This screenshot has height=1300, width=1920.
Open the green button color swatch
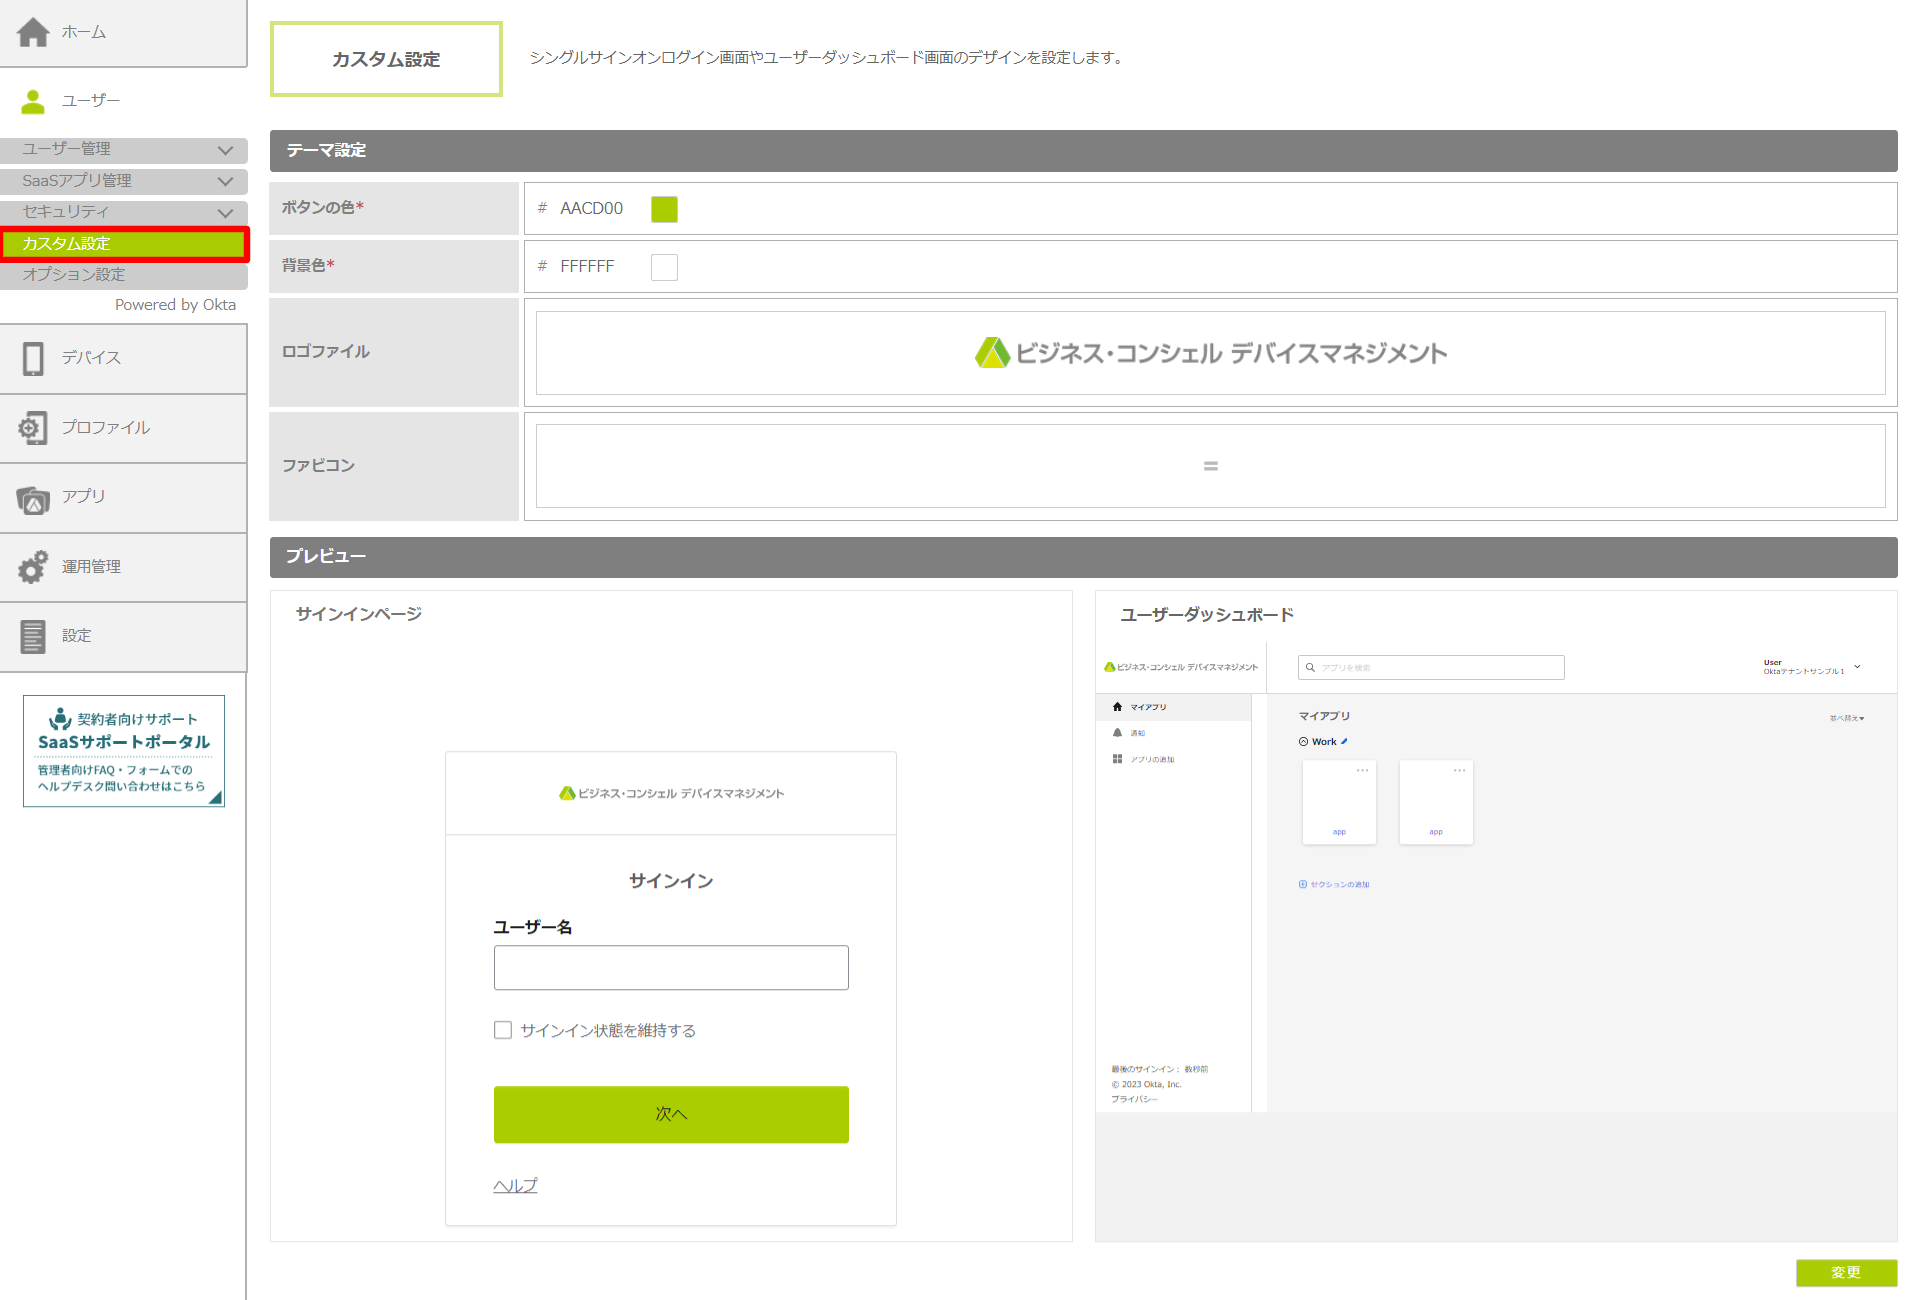(x=664, y=209)
